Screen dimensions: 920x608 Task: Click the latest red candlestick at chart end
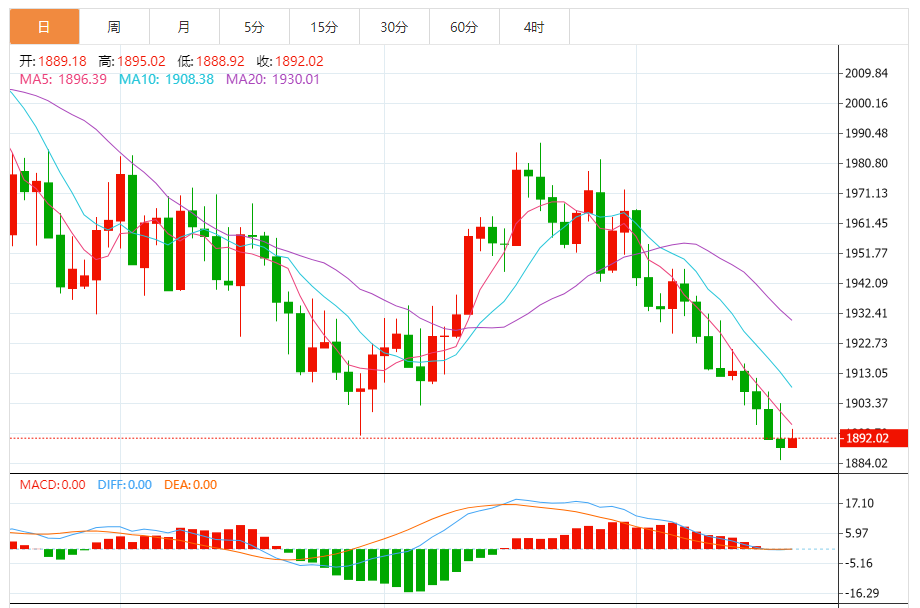793,442
